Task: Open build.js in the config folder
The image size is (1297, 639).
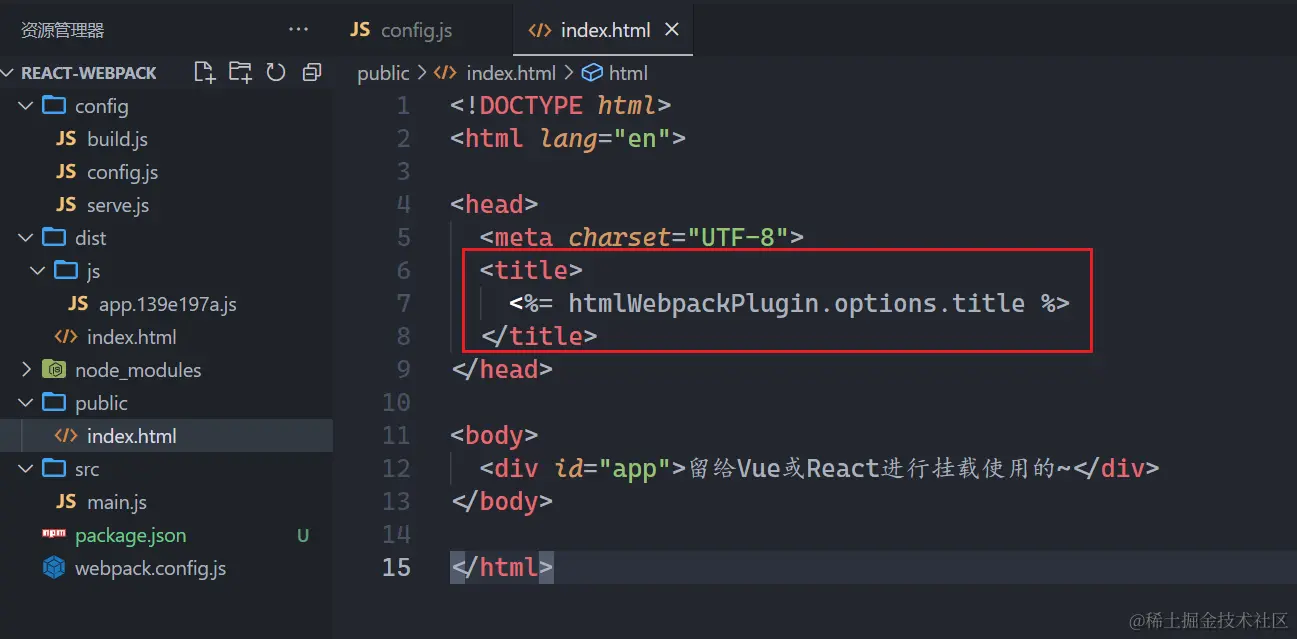Action: [x=117, y=139]
